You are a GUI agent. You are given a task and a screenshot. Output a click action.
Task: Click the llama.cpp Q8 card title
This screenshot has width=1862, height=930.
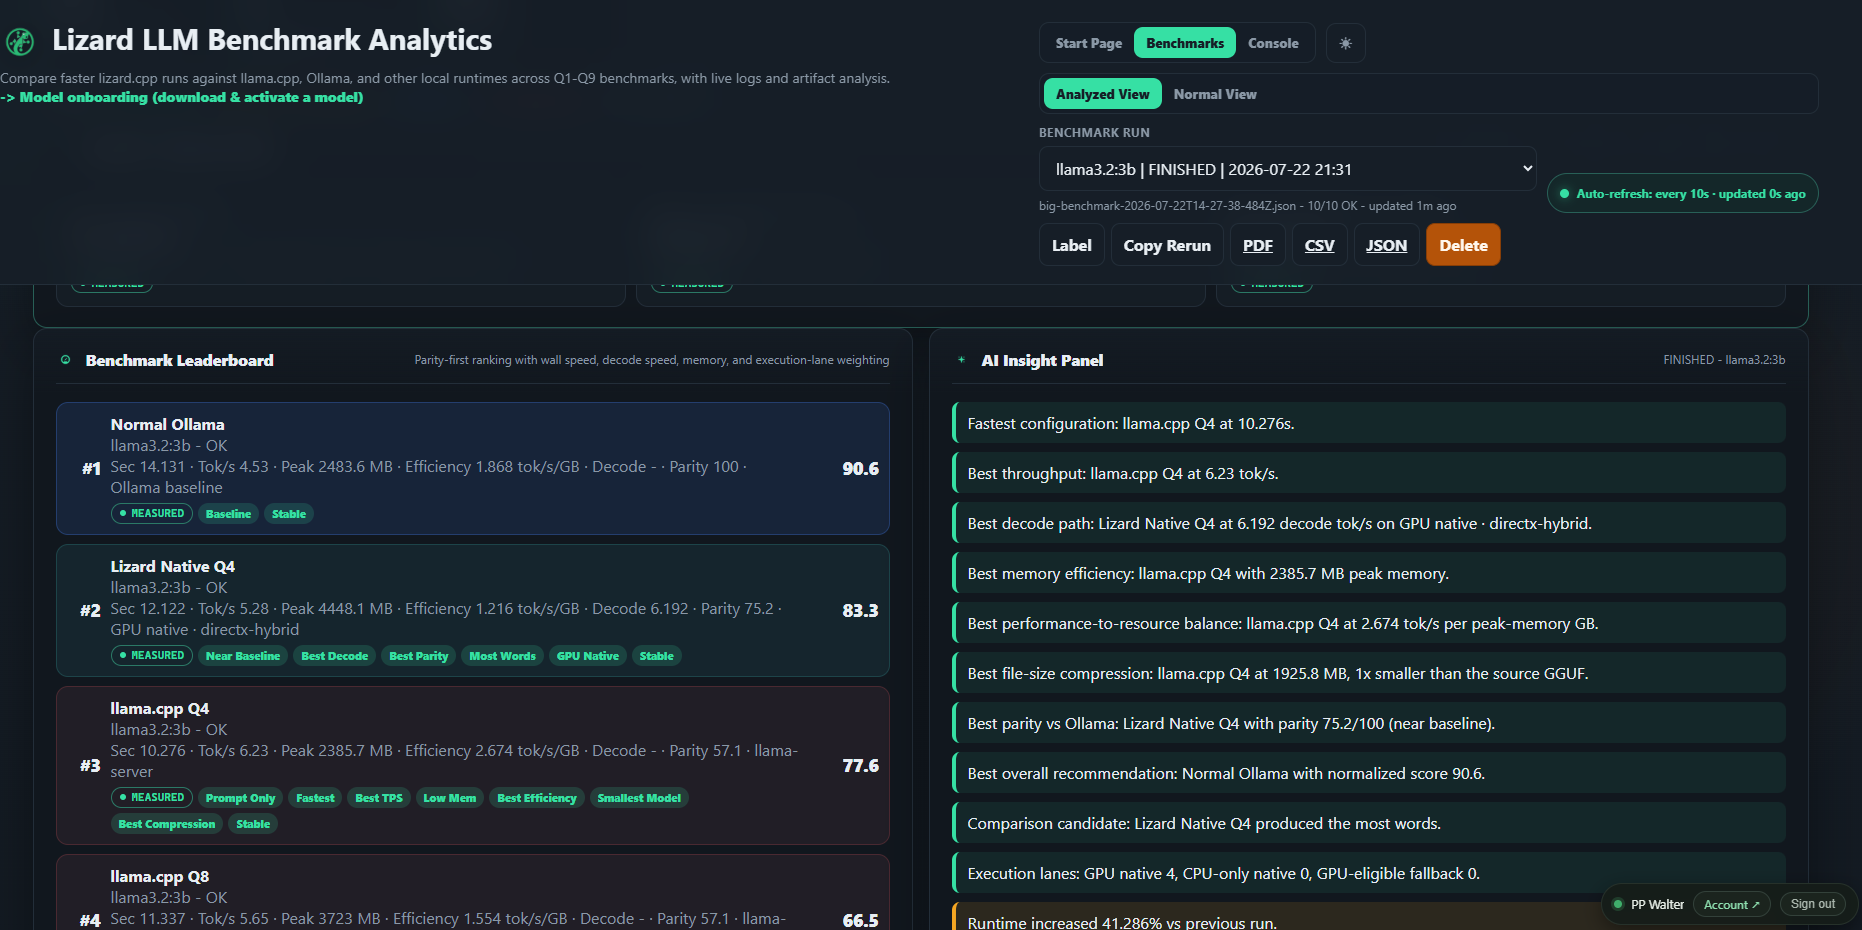click(x=160, y=876)
